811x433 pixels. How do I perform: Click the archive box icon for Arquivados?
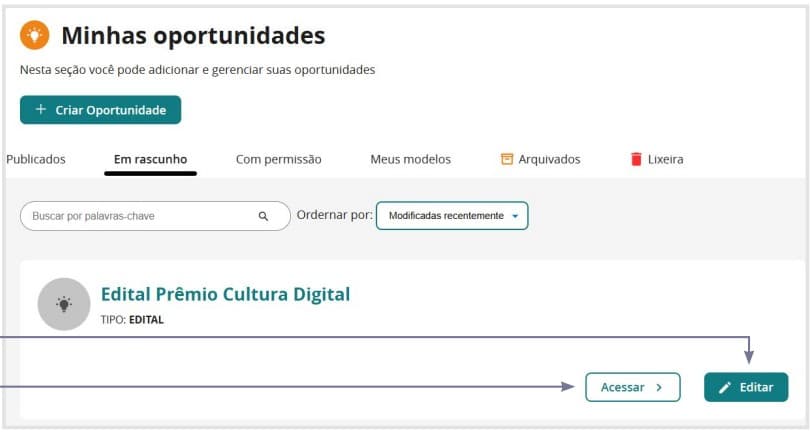tap(507, 159)
